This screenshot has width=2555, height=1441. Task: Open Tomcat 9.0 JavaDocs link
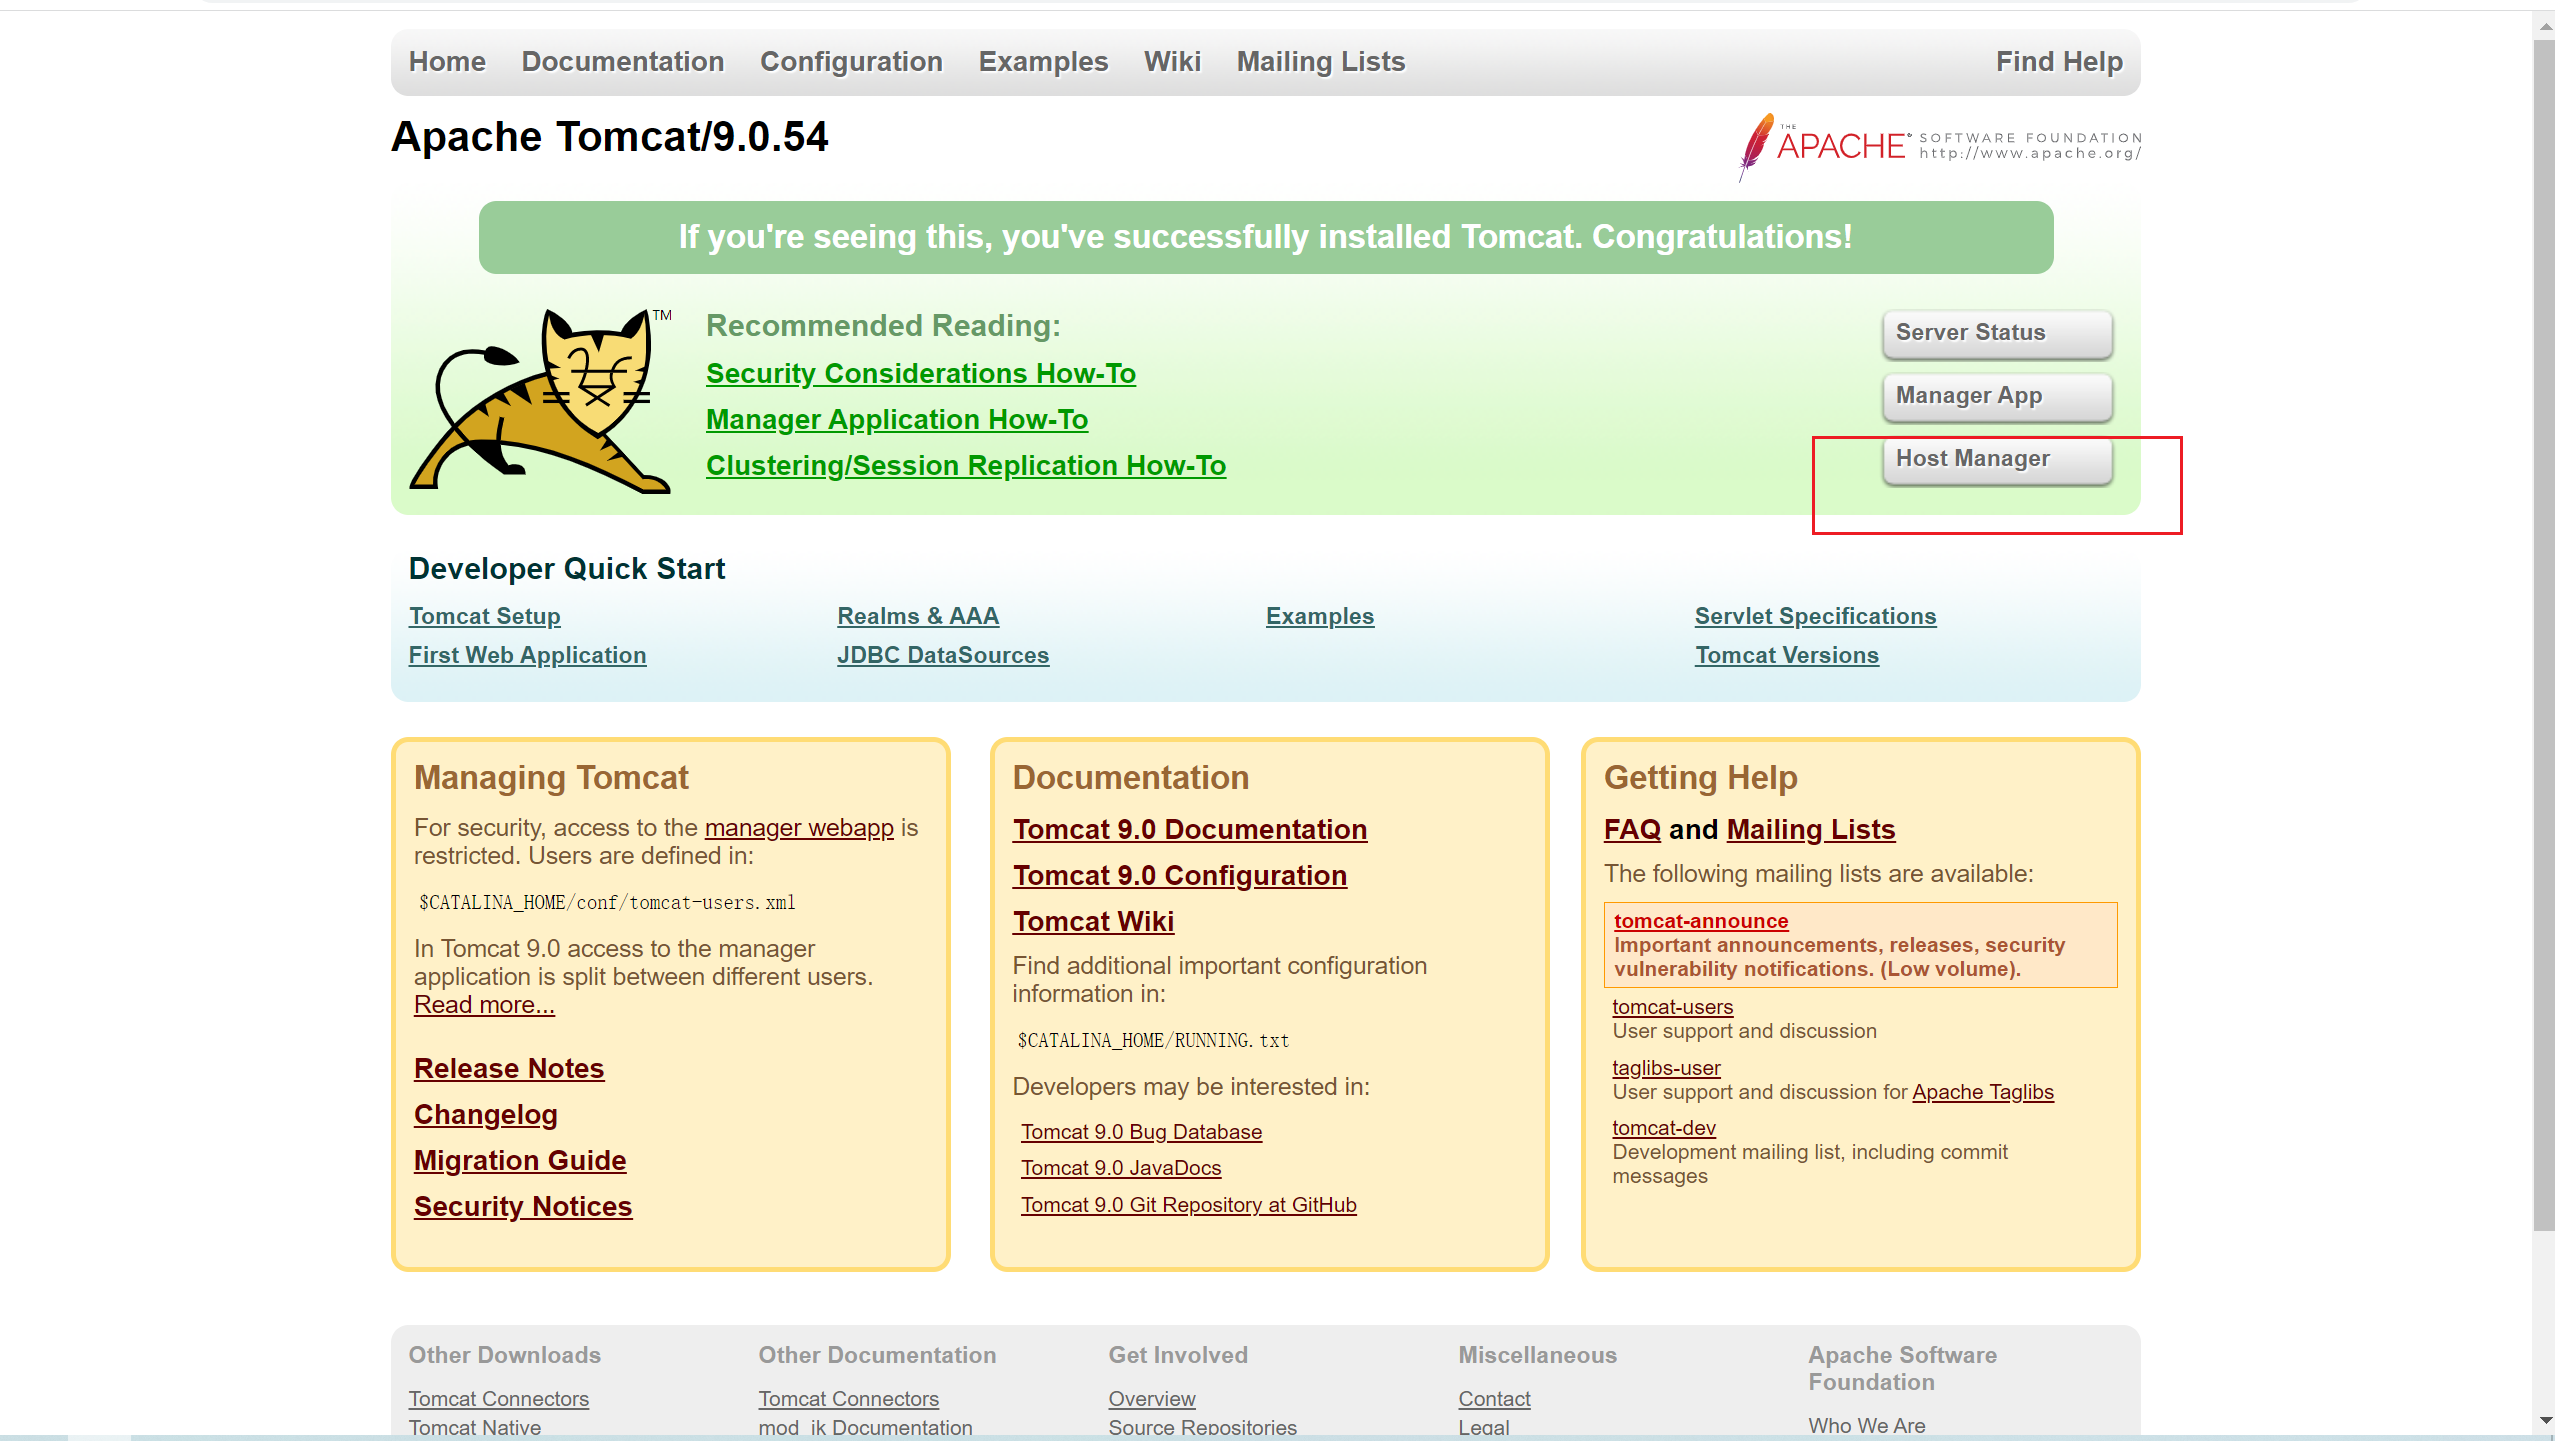pos(1121,1168)
